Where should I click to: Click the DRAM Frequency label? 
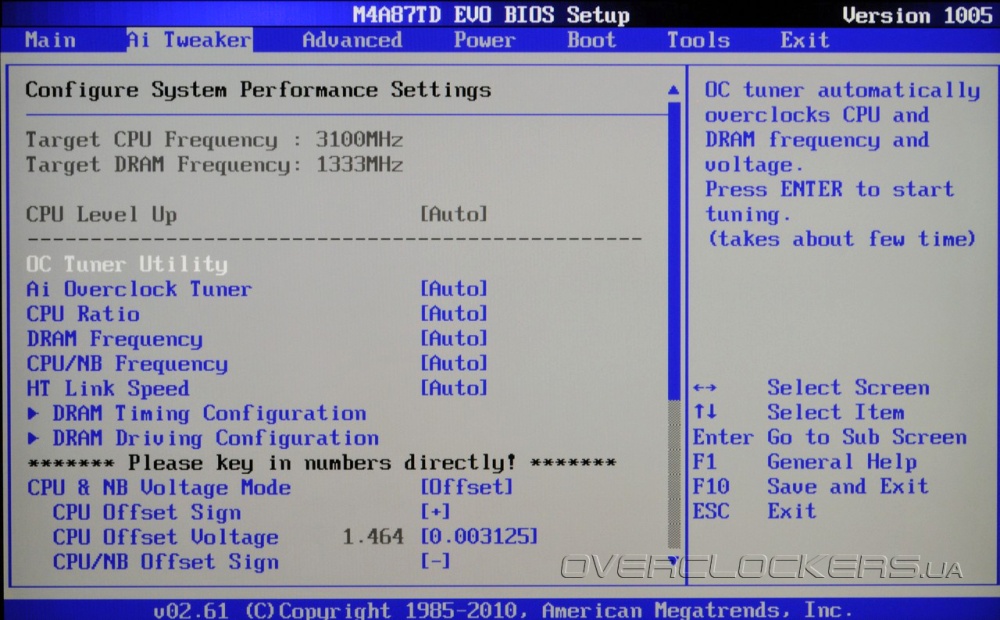point(114,339)
